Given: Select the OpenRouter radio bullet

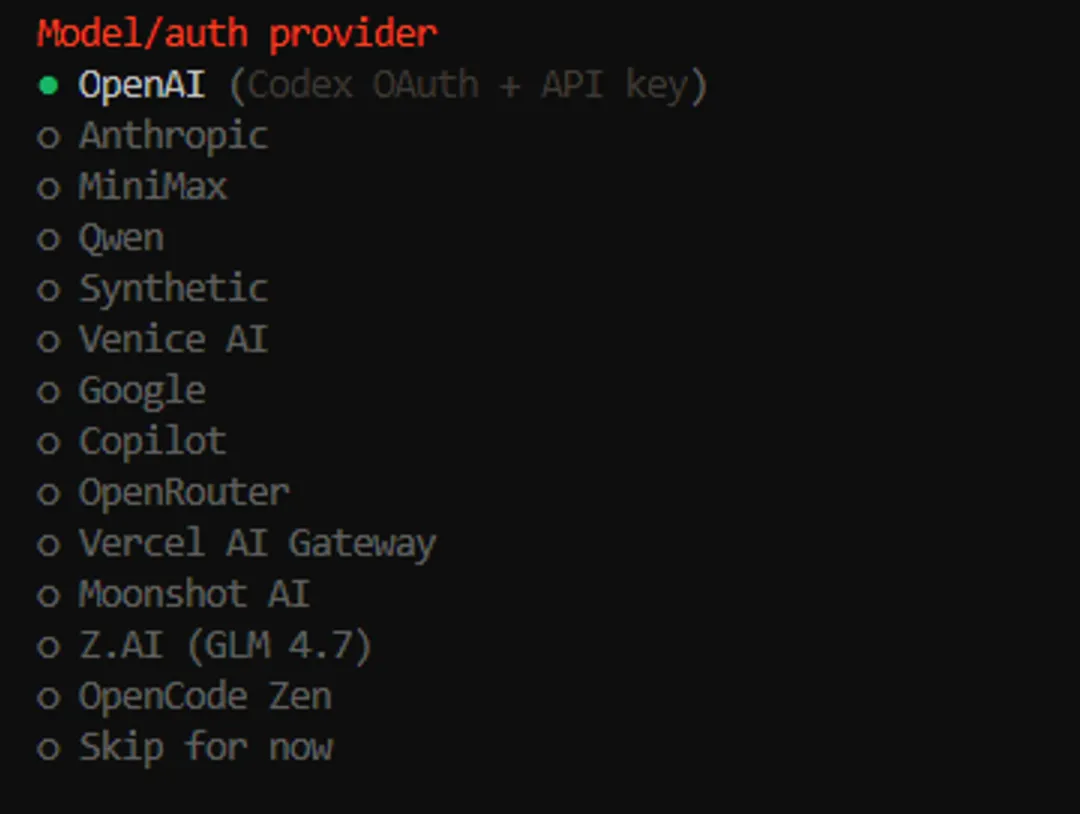Looking at the screenshot, I should point(48,493).
